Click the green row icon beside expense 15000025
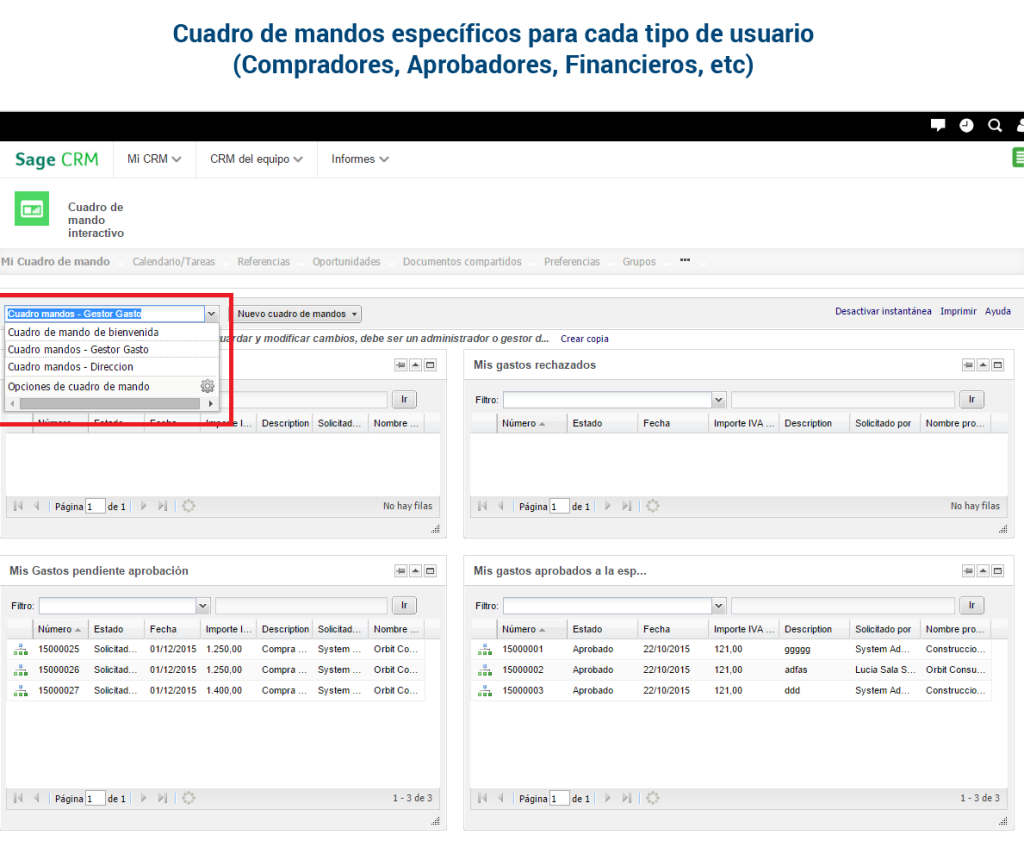Screen dimensions: 1024x847 (21, 648)
